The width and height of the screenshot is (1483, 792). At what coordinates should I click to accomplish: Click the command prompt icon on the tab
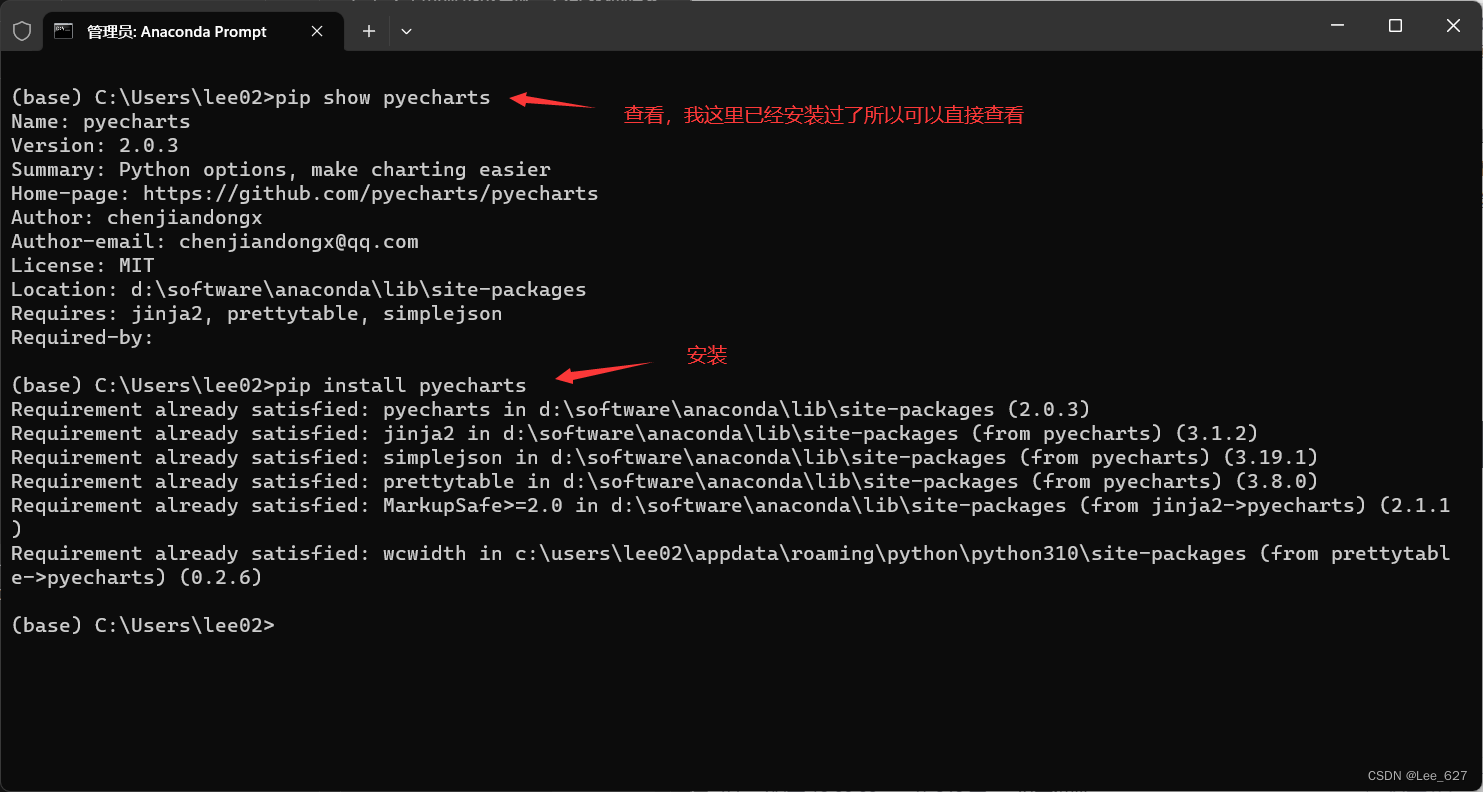click(x=64, y=31)
